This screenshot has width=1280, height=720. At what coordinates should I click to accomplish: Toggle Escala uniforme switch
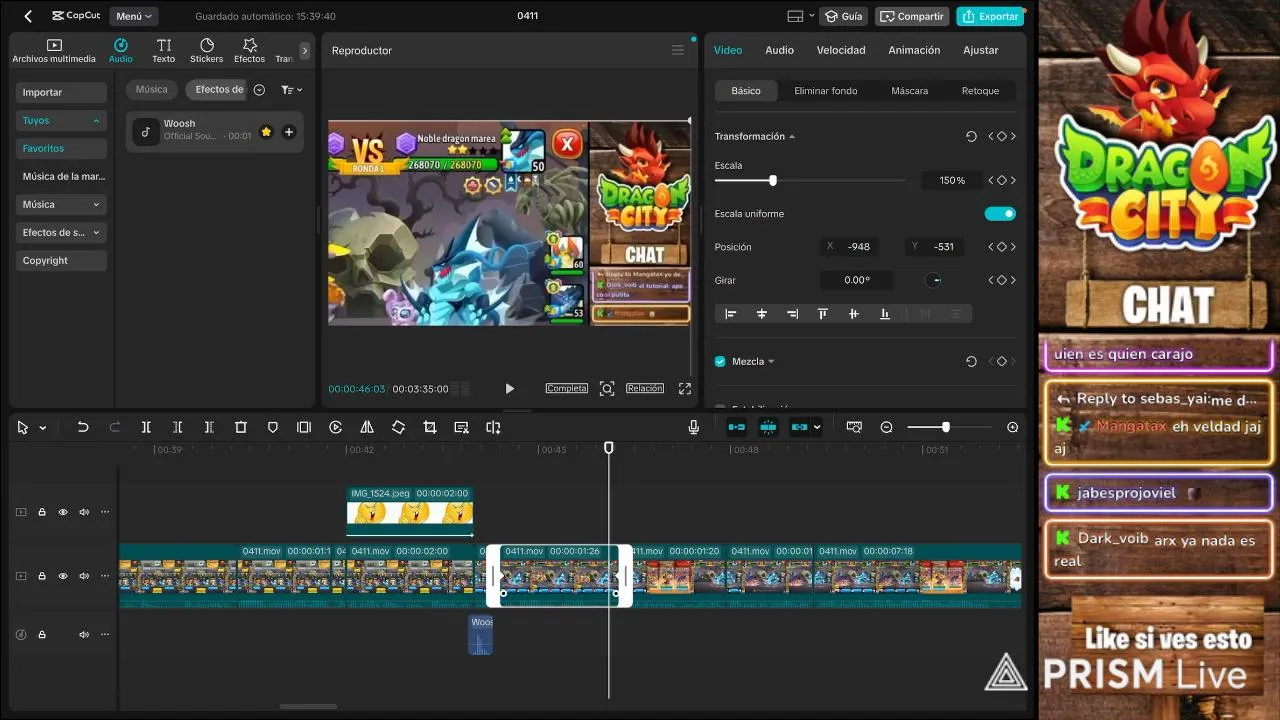coord(1000,214)
